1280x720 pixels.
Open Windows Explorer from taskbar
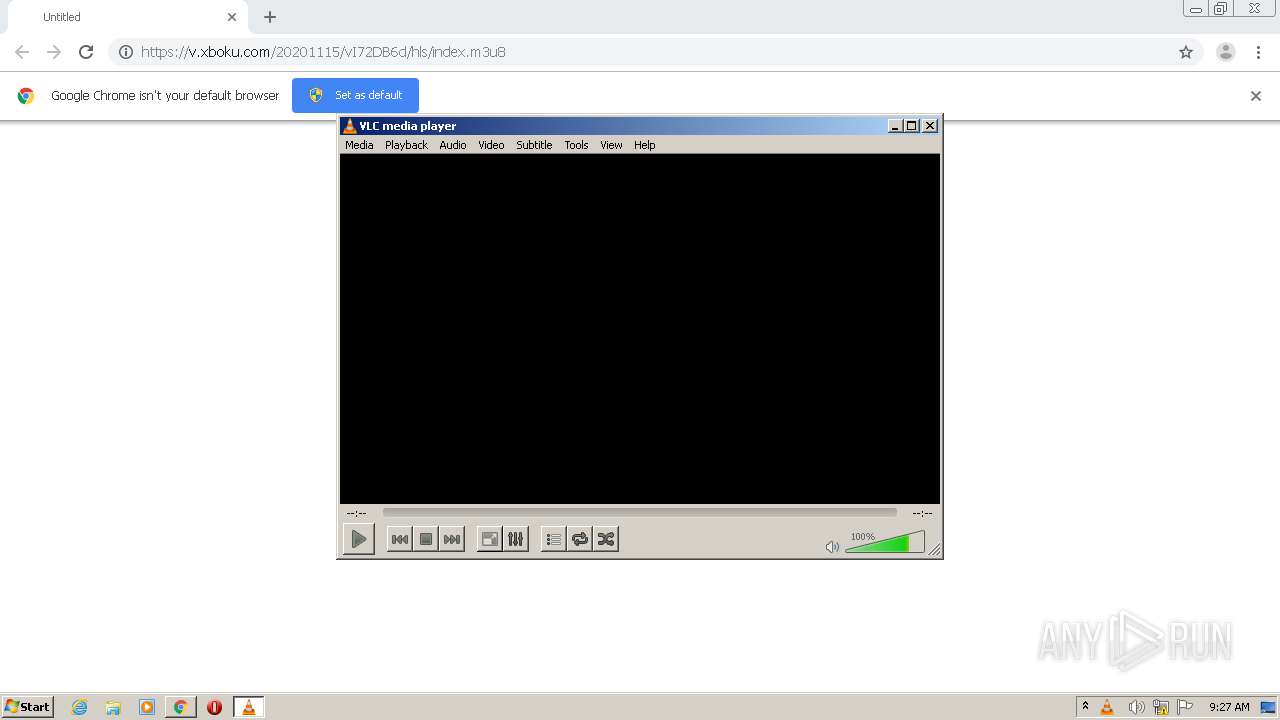click(113, 707)
